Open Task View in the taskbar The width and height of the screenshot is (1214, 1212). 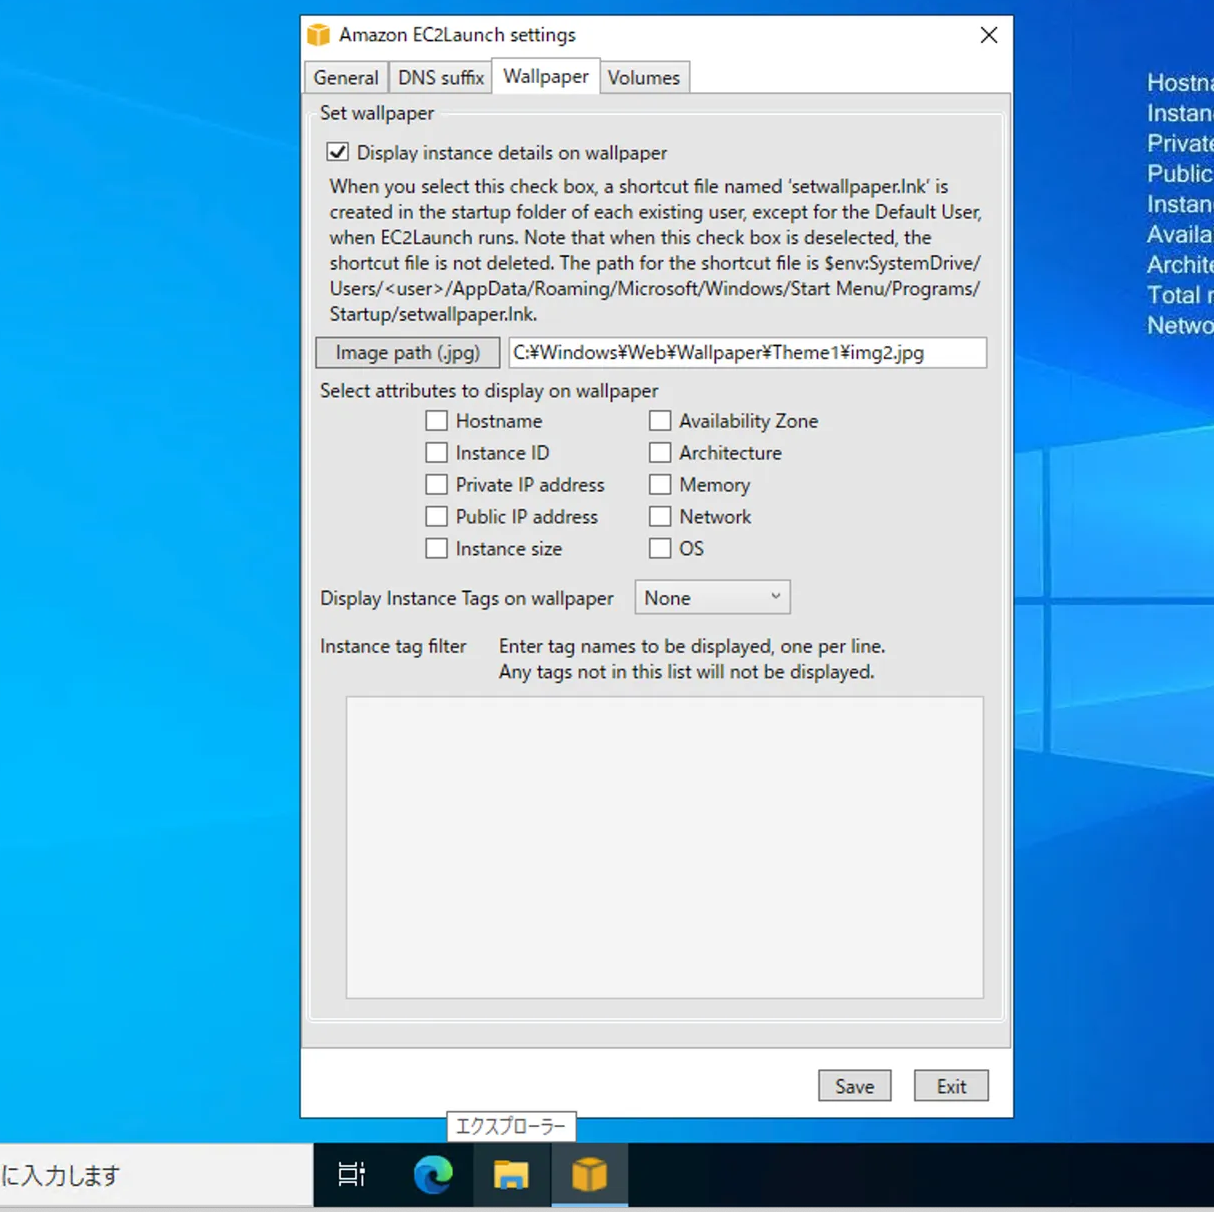click(351, 1174)
